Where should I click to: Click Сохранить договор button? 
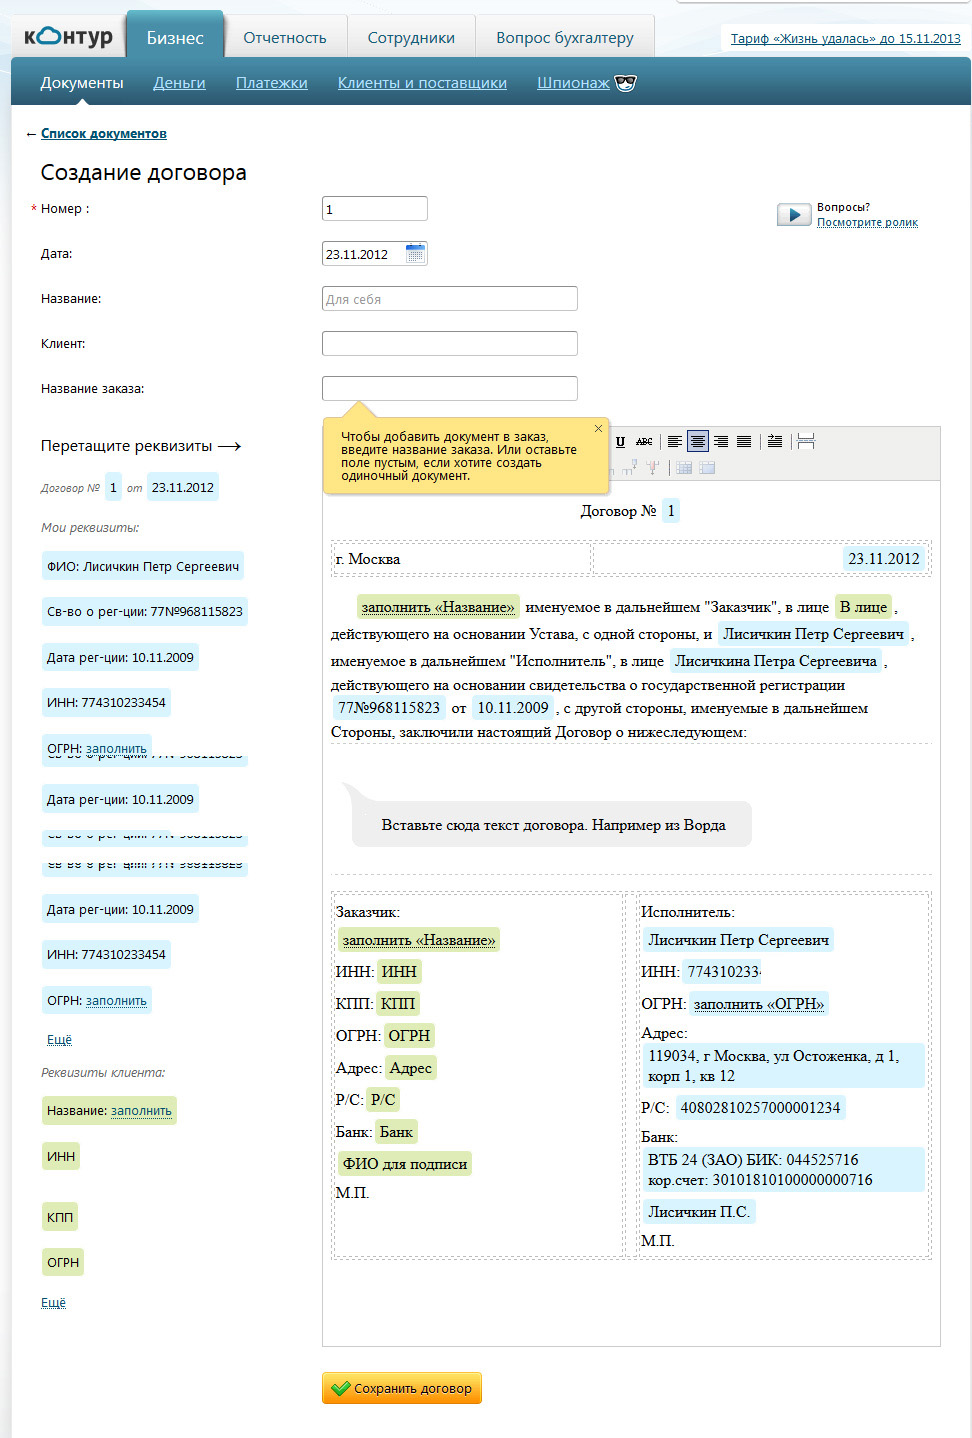(402, 1388)
